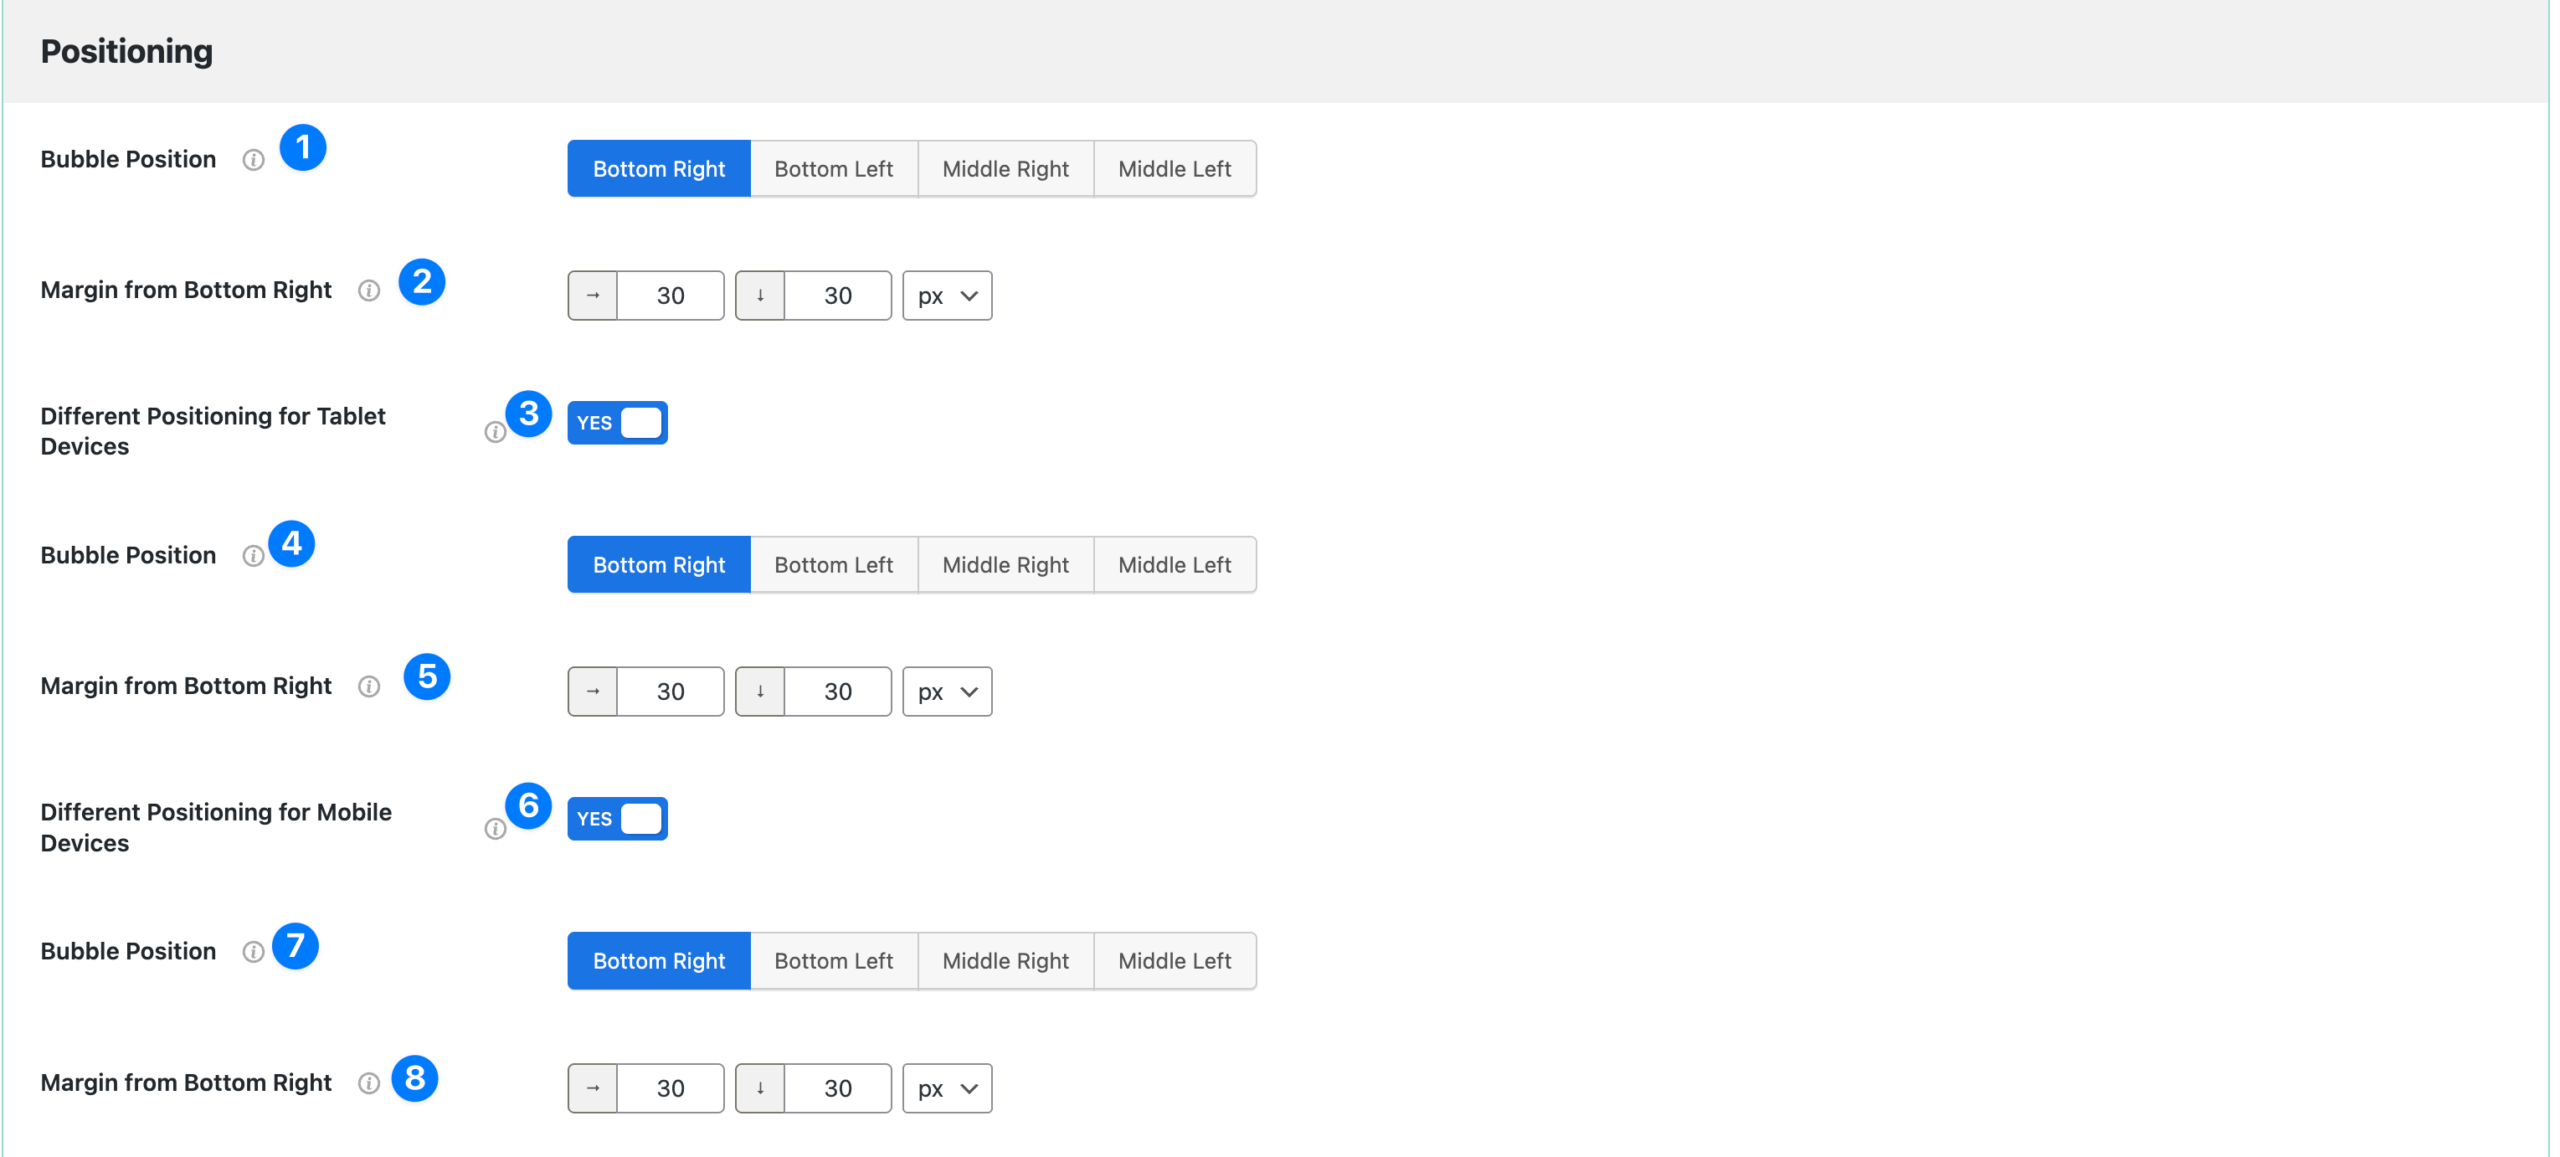Expand px unit dropdown in tablet margin row
Viewport: 2560px width, 1157px height.
947,692
